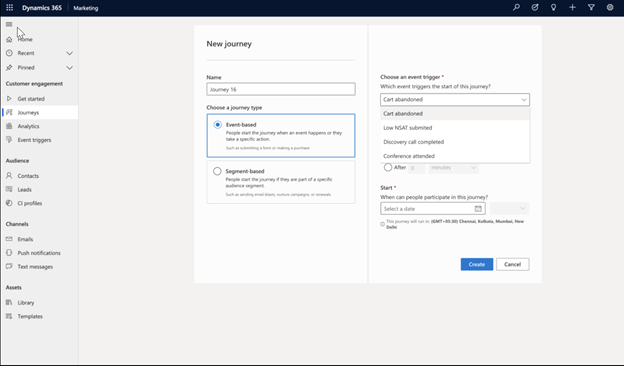Open the Push notifications link
The image size is (624, 366).
pyautogui.click(x=39, y=253)
